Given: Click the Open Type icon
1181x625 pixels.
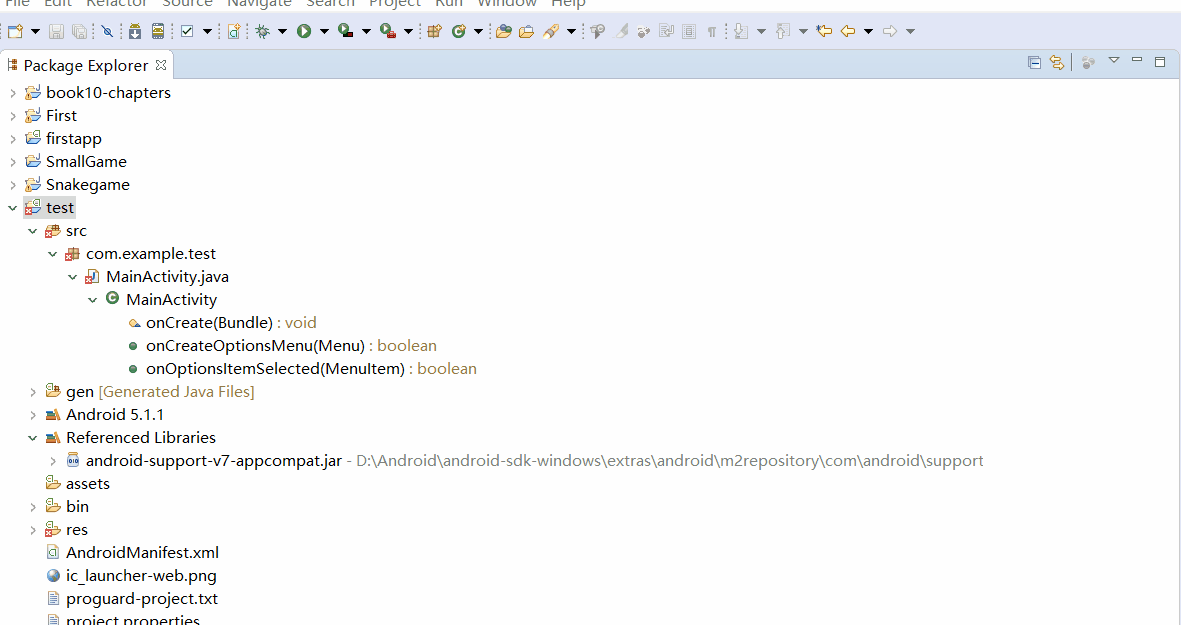Looking at the screenshot, I should 504,32.
